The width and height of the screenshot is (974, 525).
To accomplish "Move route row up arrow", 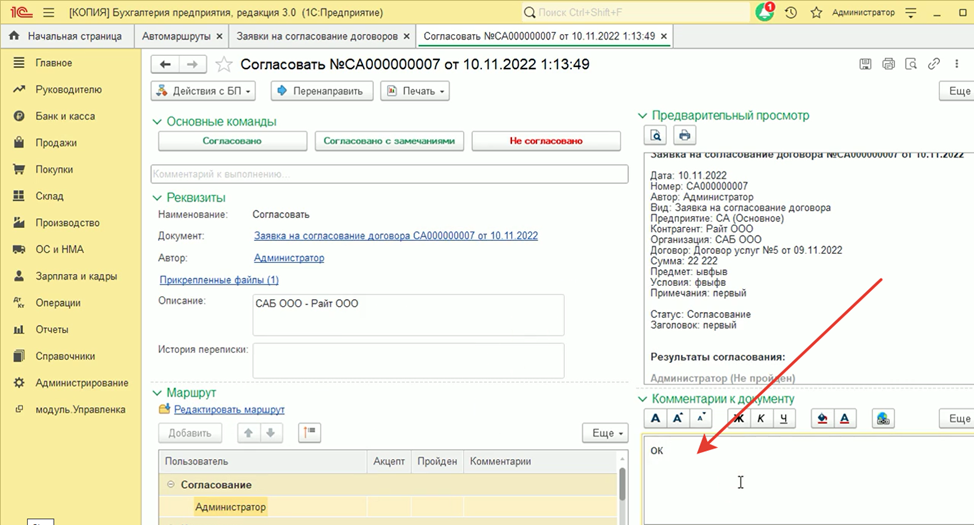I will [x=248, y=433].
